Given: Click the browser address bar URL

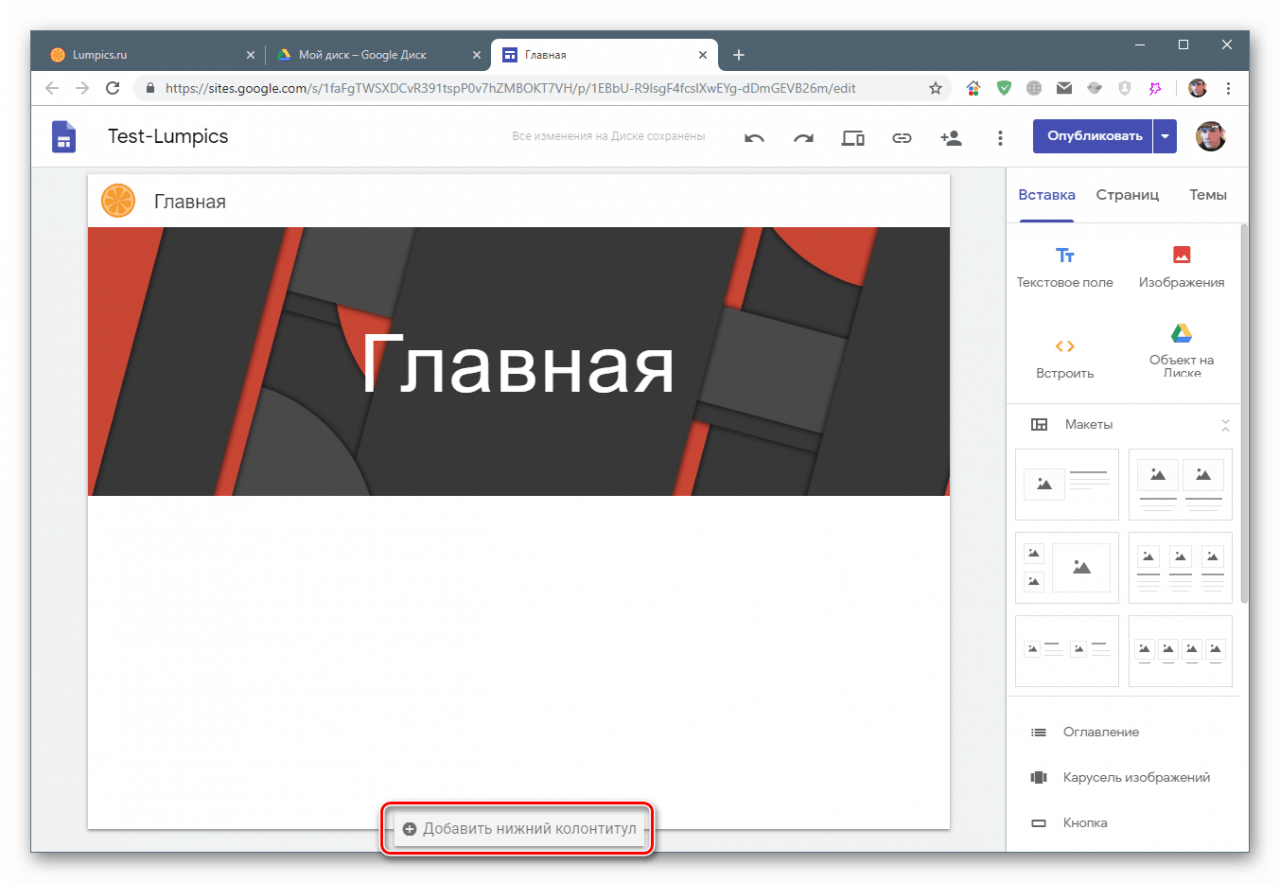Looking at the screenshot, I should [x=510, y=88].
